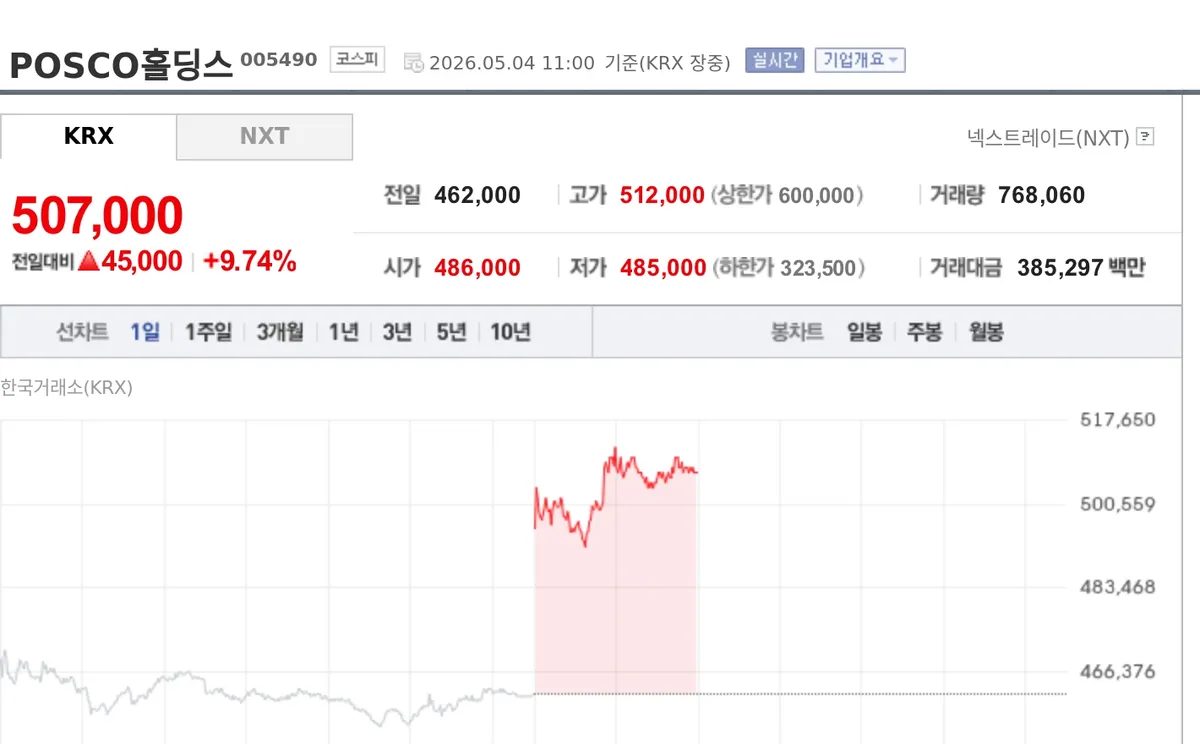
Task: Click the 코스피 market badge
Action: coord(357,60)
